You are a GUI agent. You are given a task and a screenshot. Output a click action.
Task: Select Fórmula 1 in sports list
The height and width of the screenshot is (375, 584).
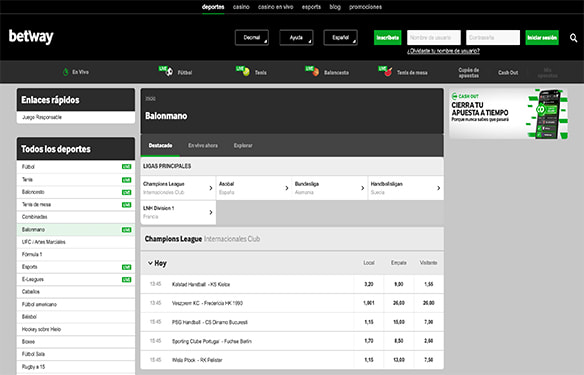pos(76,255)
